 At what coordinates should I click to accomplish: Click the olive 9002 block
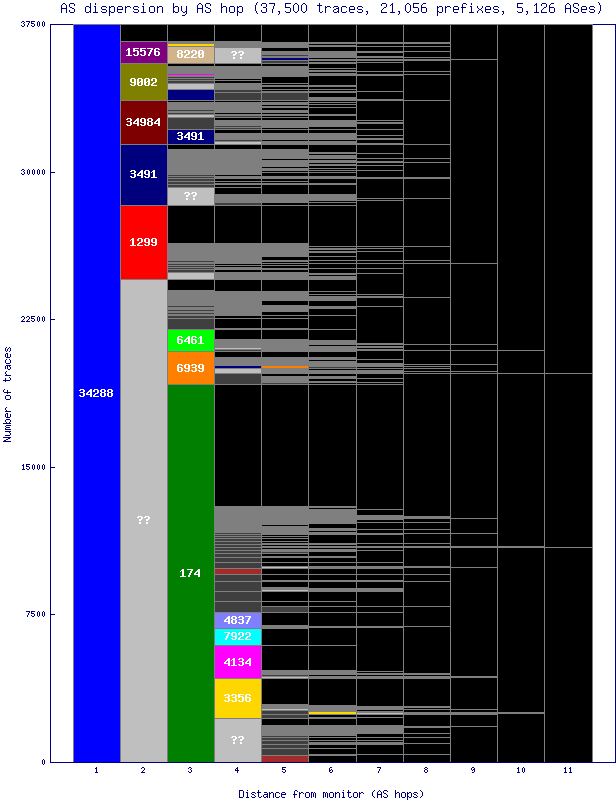click(143, 82)
